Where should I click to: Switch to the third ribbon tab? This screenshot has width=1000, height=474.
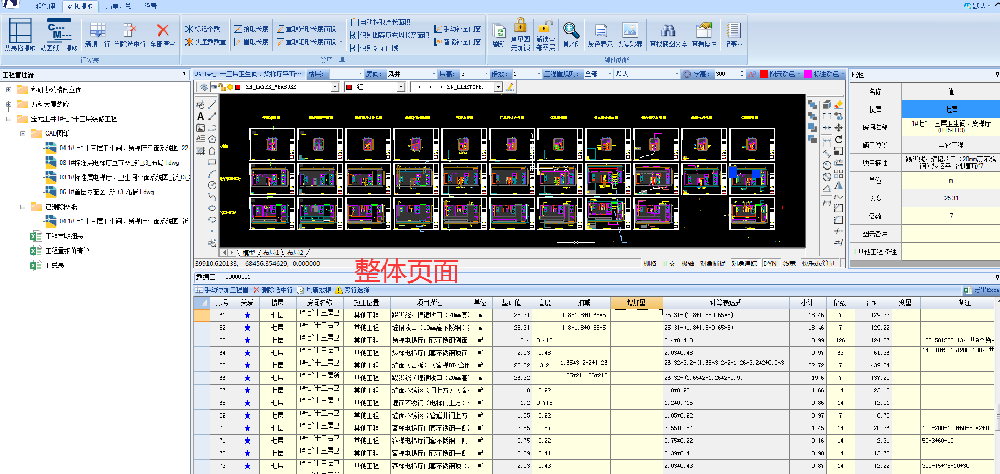[116, 6]
